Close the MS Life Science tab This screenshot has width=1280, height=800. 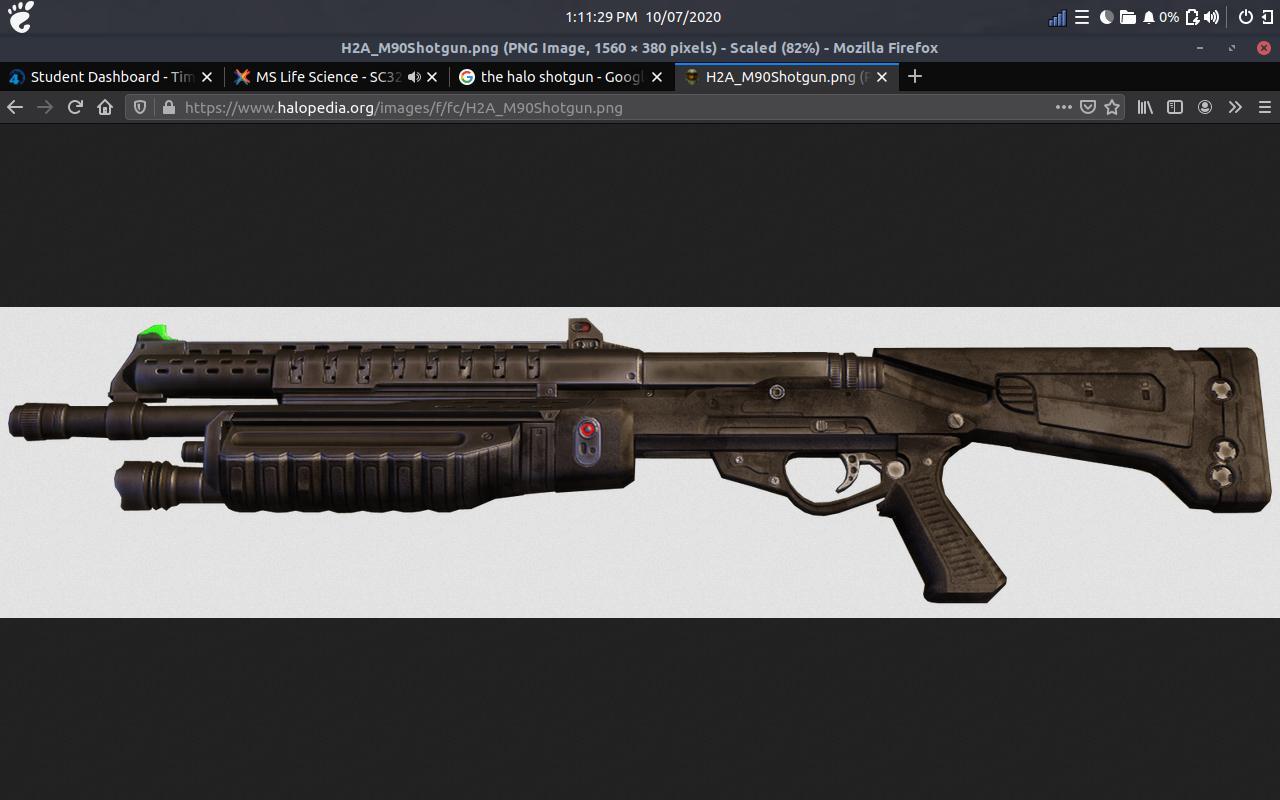point(432,77)
